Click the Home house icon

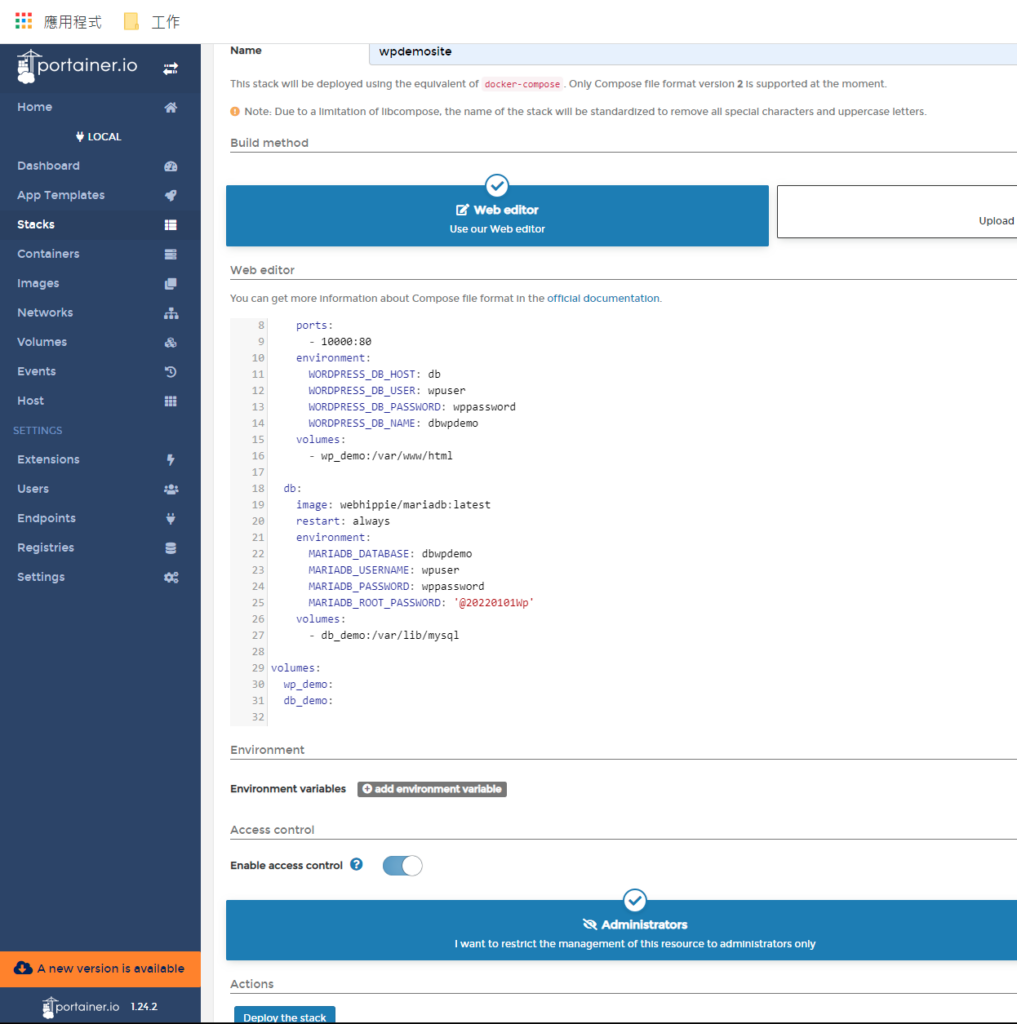(171, 107)
